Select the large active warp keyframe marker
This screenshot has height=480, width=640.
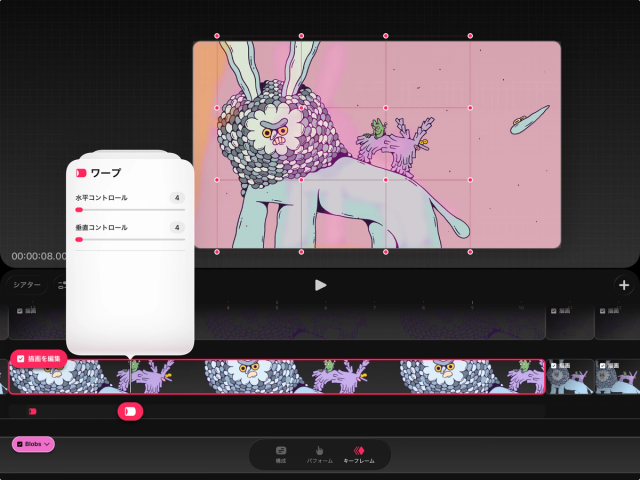point(130,411)
